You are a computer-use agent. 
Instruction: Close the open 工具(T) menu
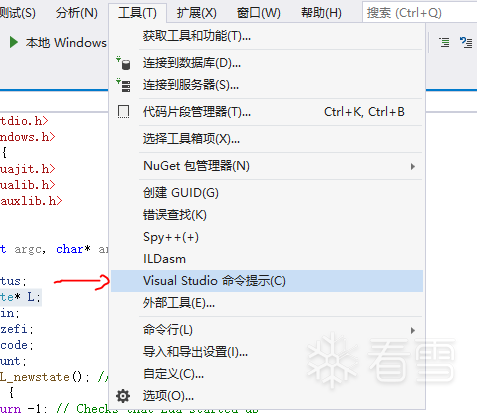[137, 13]
